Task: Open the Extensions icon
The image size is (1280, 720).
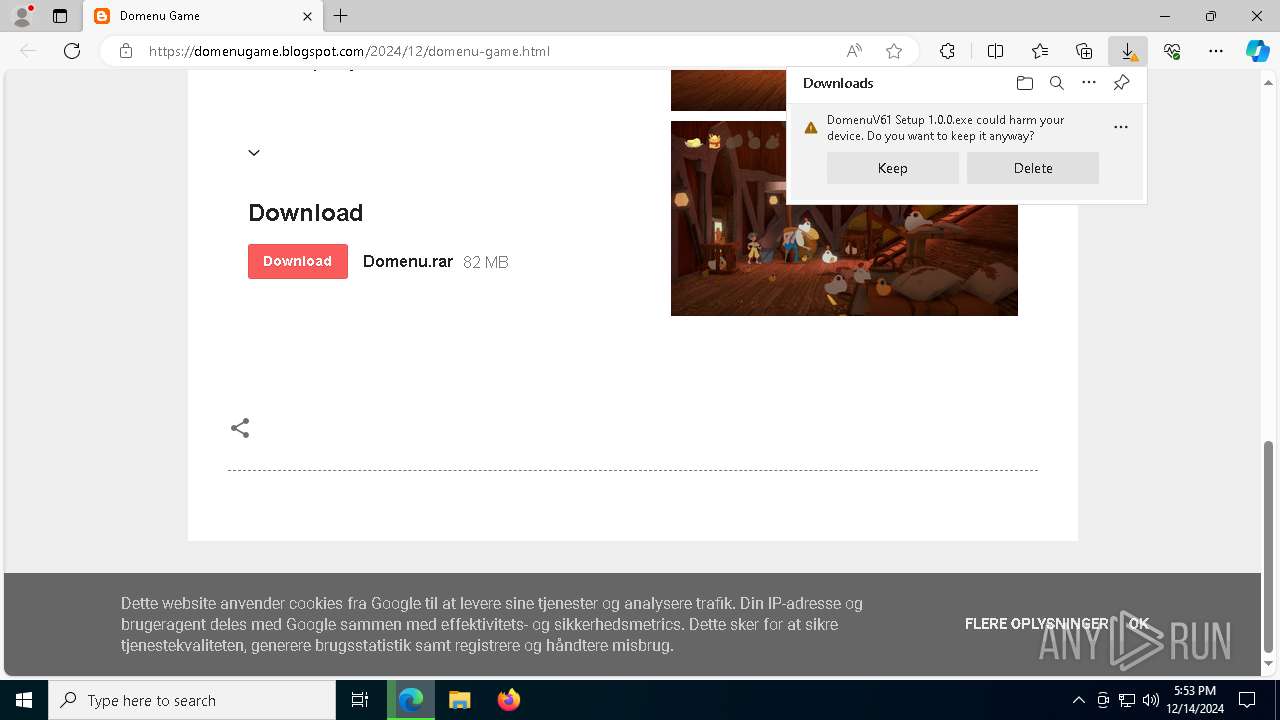Action: [x=947, y=51]
